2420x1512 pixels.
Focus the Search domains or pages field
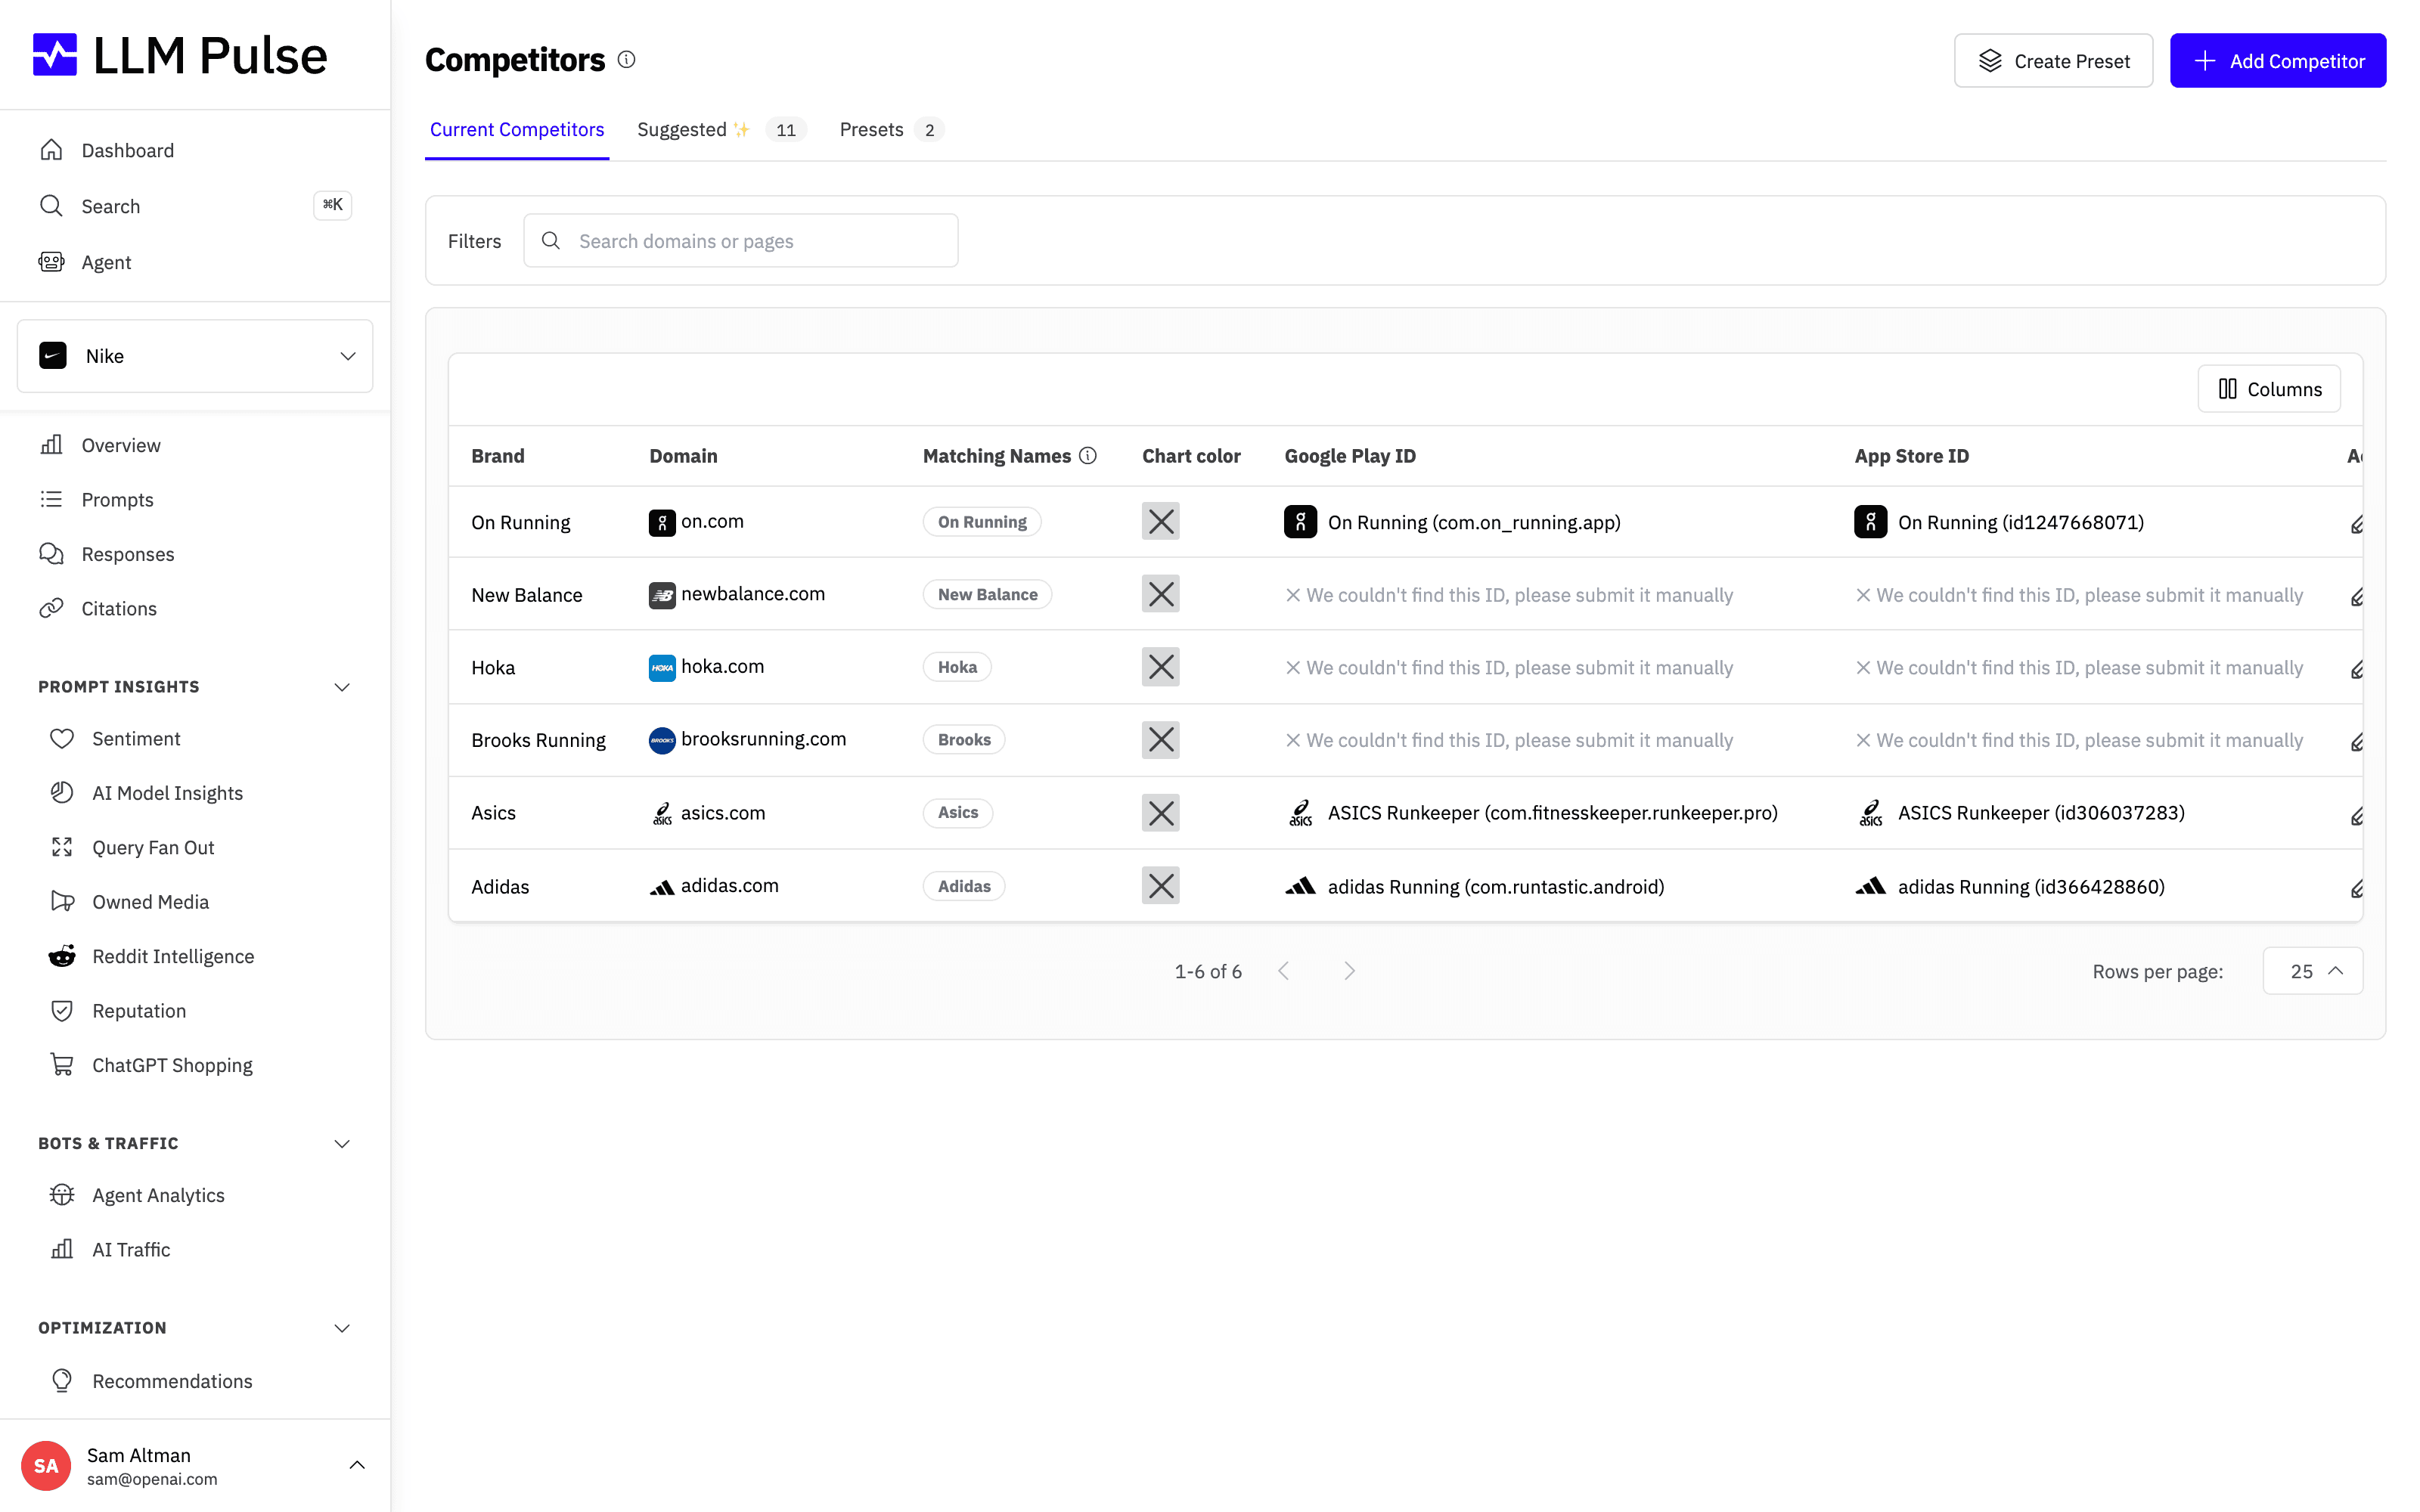pos(741,241)
